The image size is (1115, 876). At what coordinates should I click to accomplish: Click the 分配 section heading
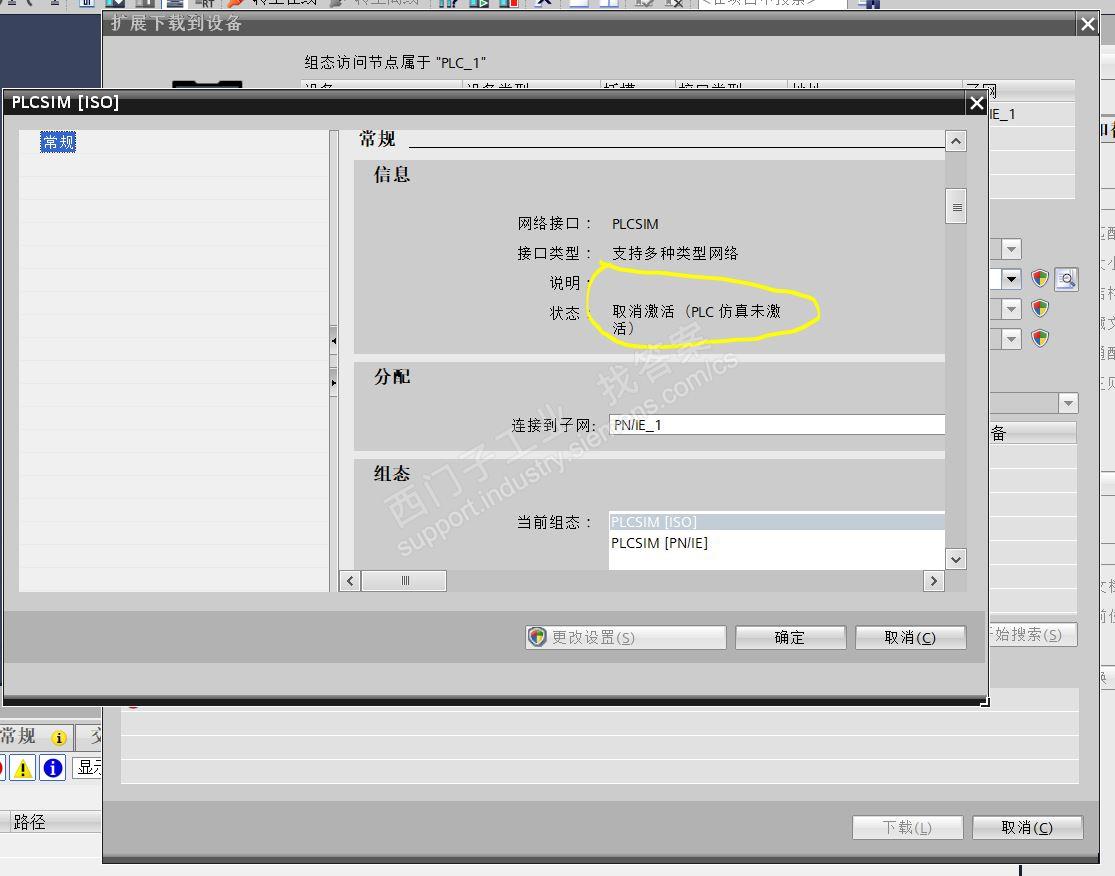[392, 377]
